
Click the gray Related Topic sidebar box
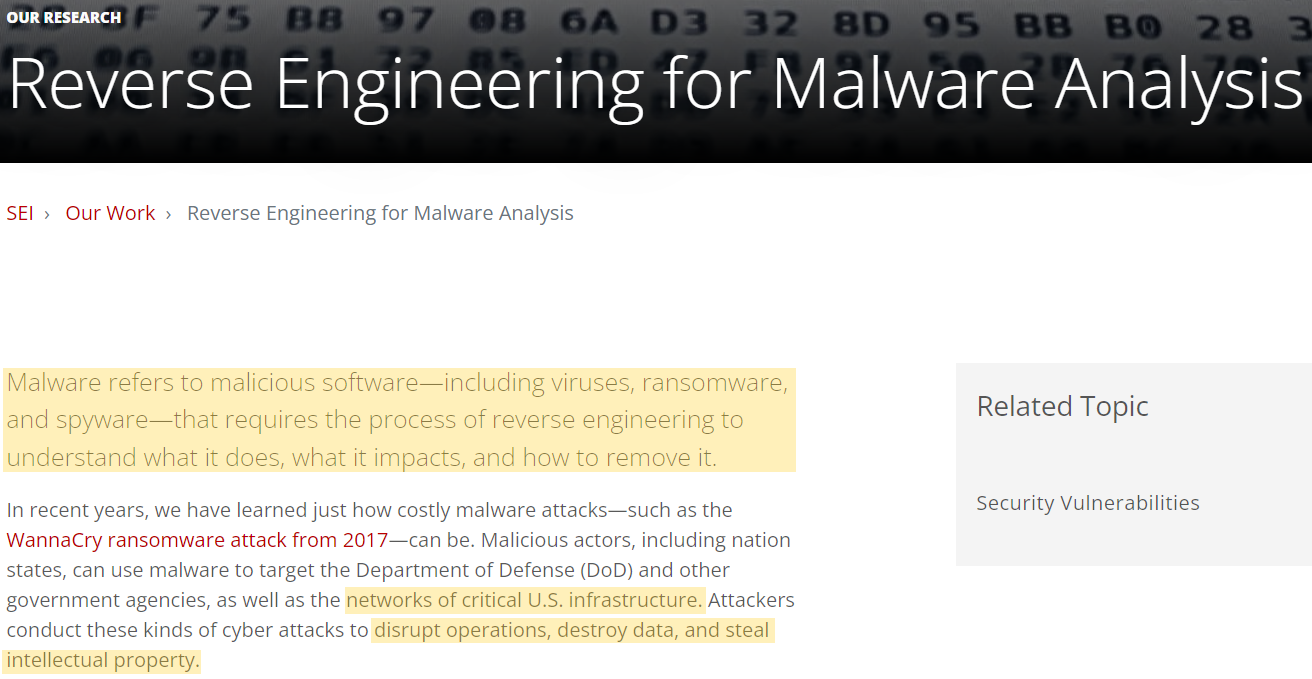(x=1134, y=464)
